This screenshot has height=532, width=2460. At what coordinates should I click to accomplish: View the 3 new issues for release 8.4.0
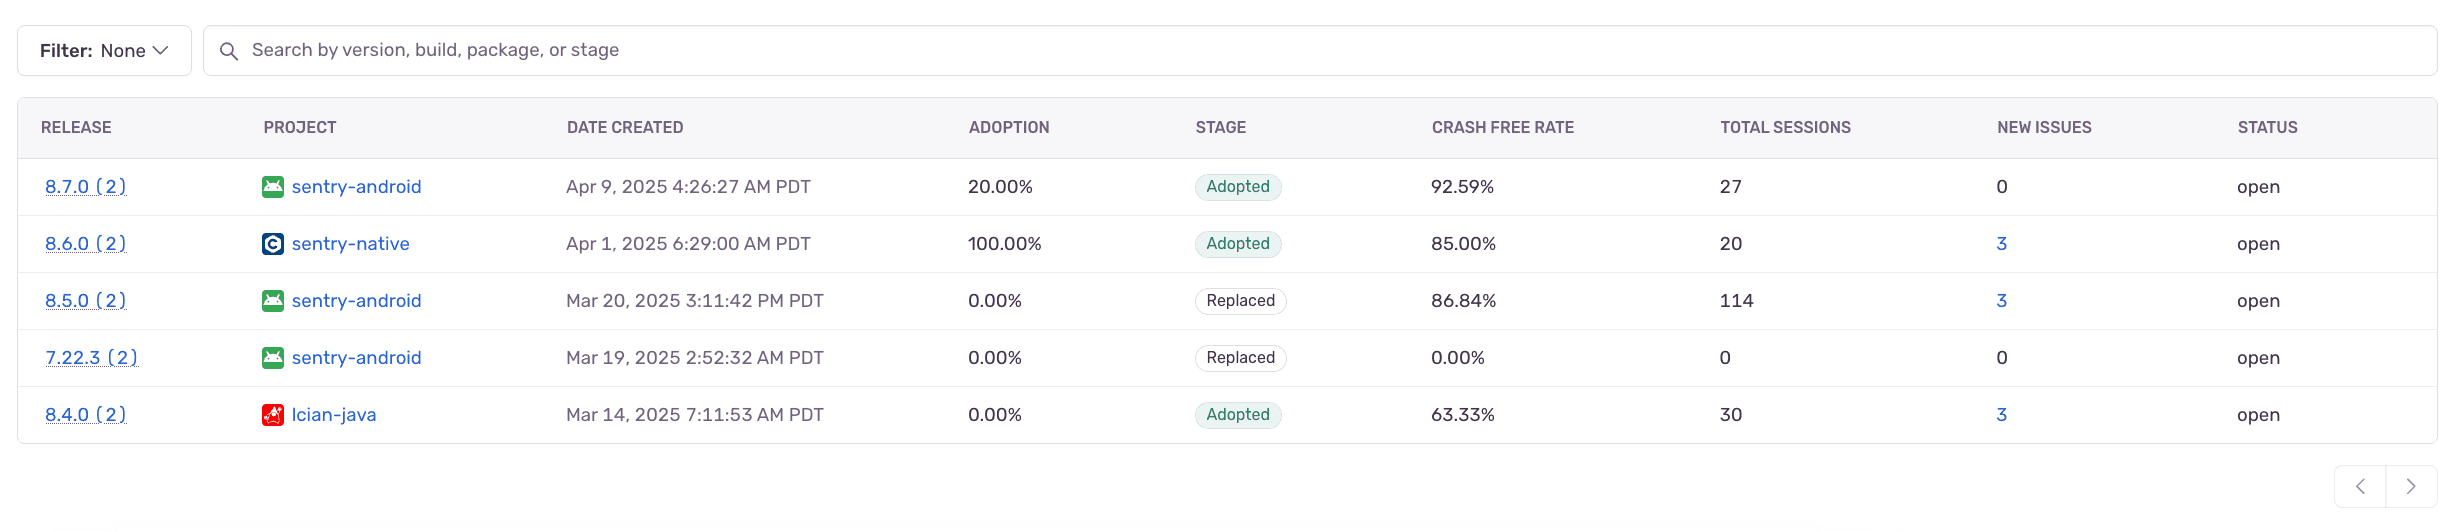pos(2001,415)
